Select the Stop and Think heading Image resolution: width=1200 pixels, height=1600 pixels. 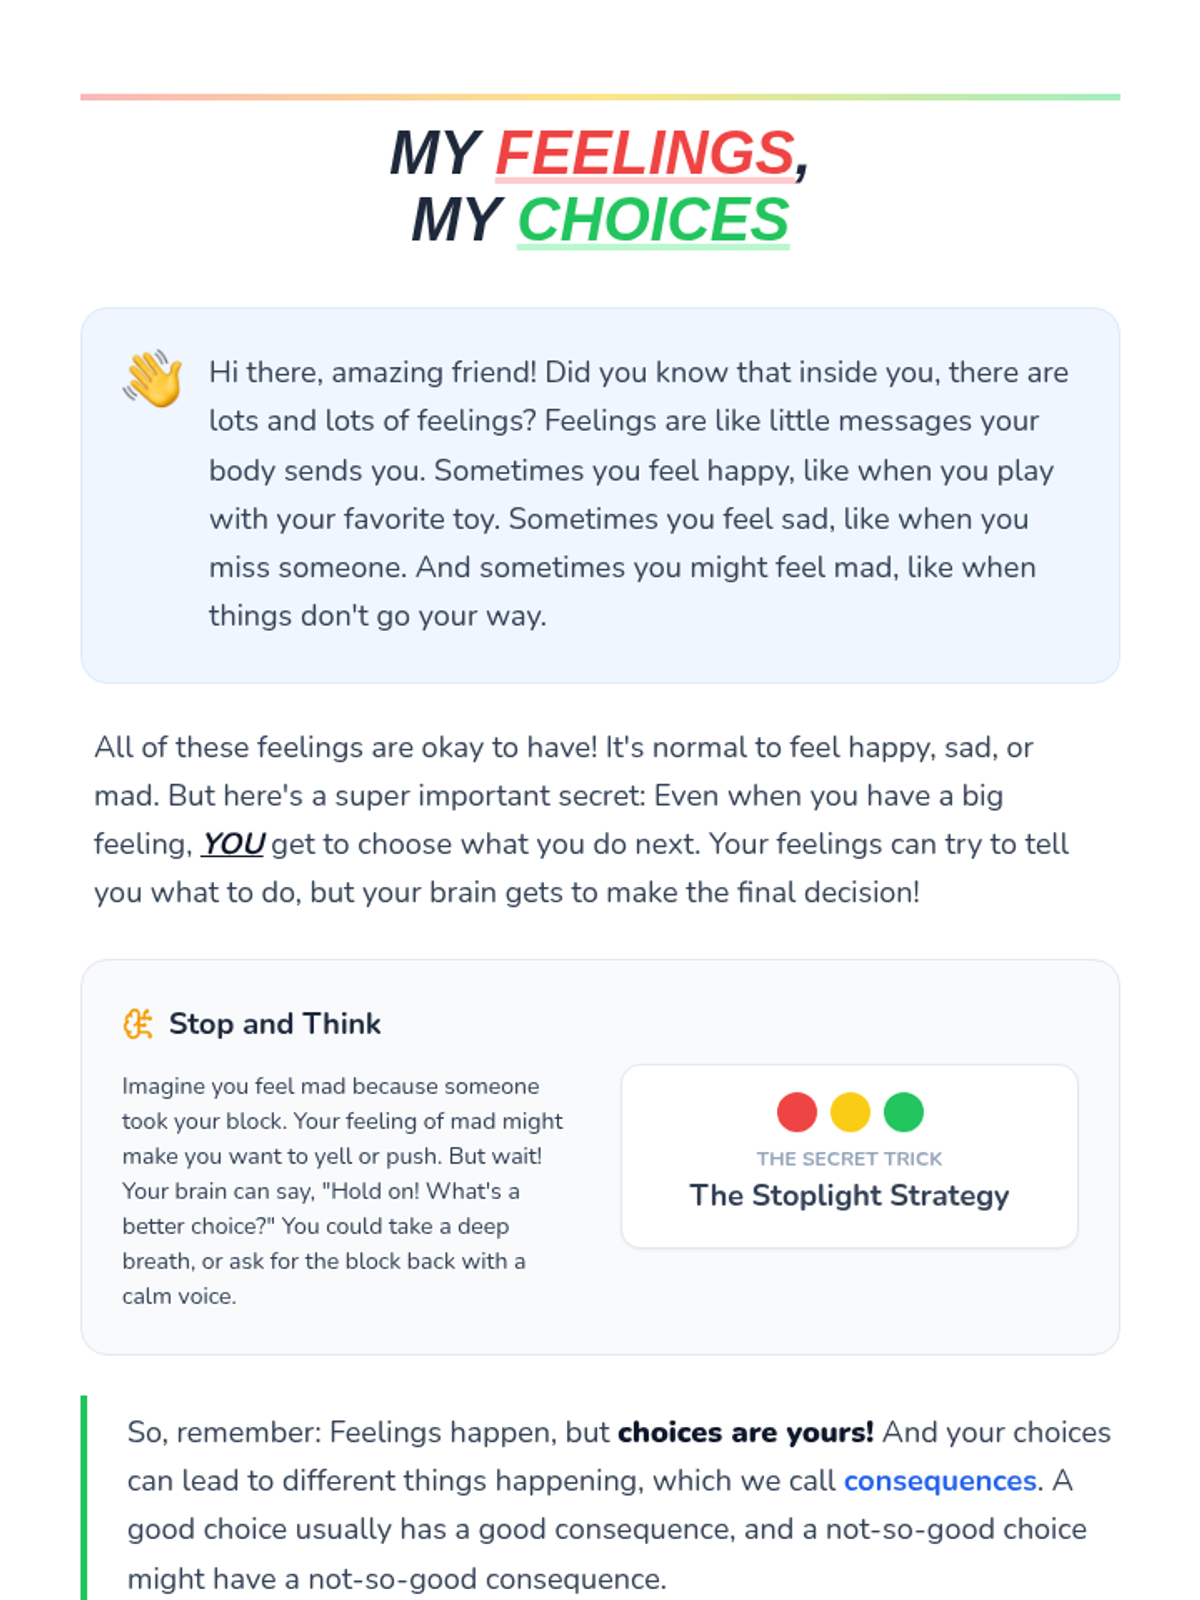275,1024
